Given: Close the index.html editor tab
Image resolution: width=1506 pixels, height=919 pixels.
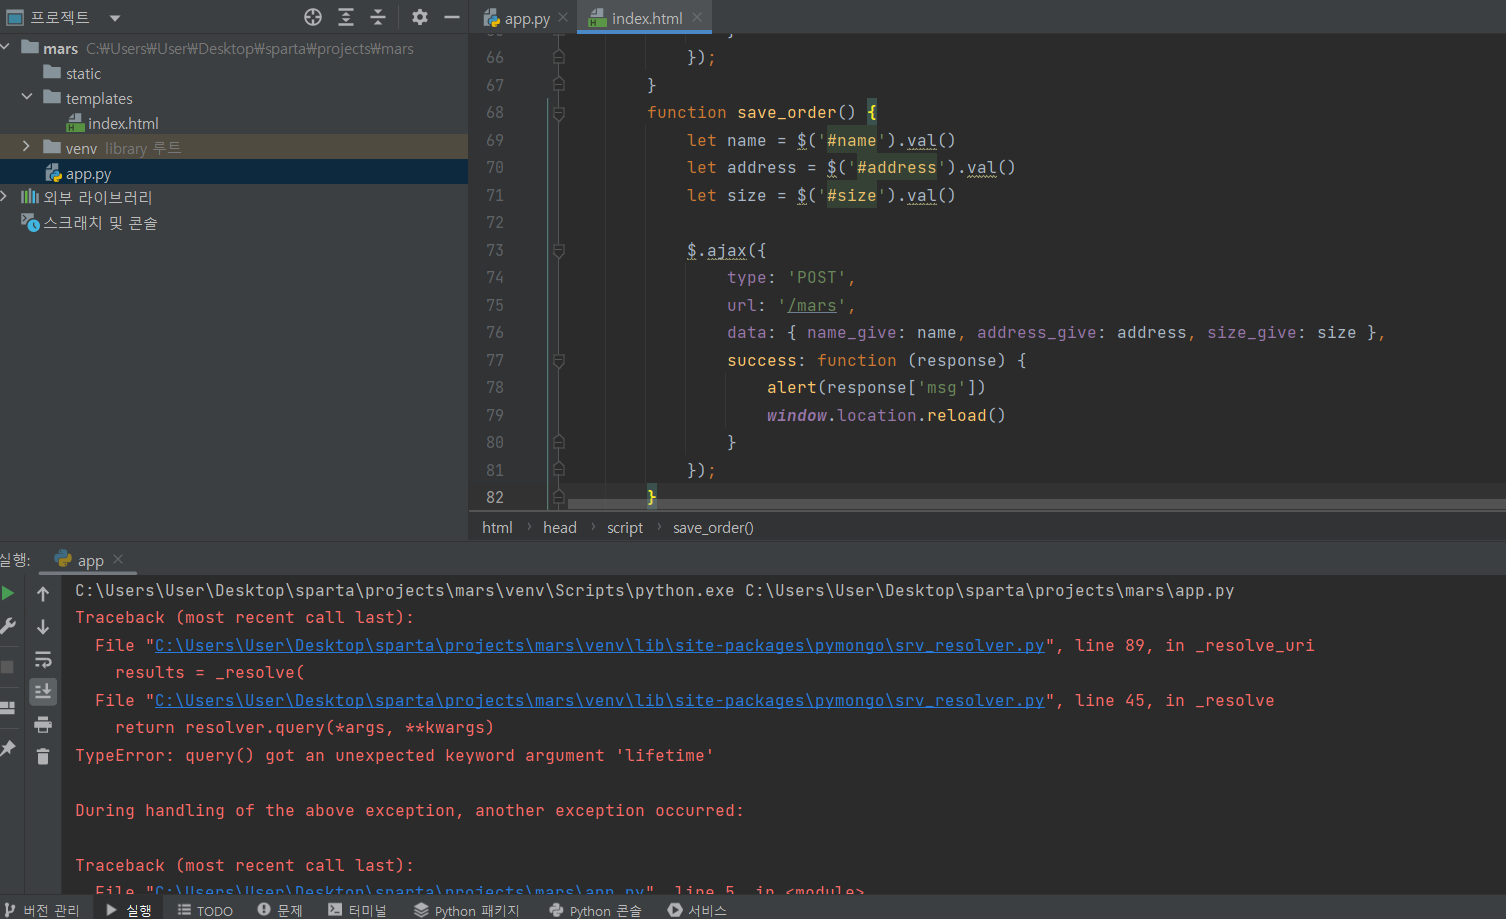Looking at the screenshot, I should [x=697, y=17].
